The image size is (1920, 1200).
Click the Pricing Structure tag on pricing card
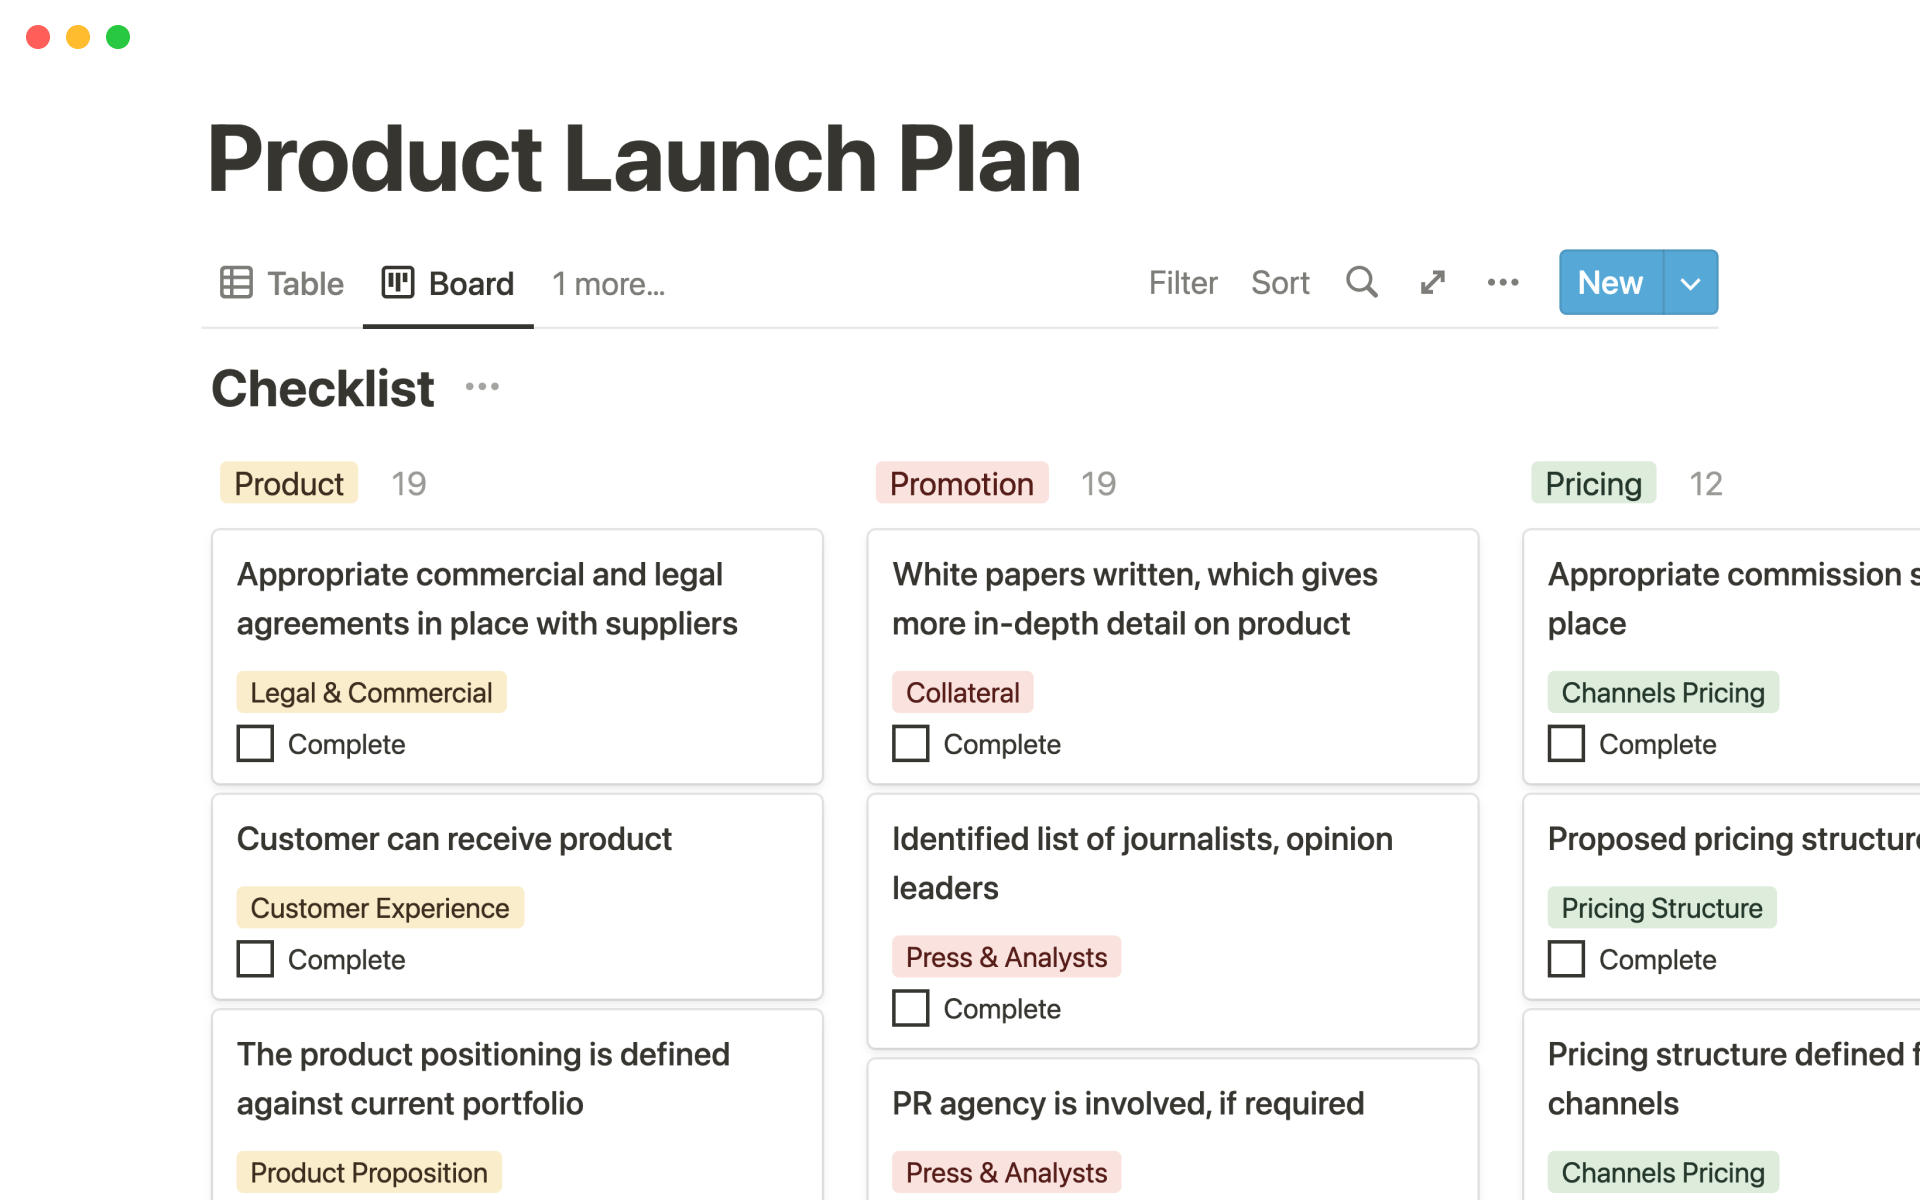[1659, 908]
